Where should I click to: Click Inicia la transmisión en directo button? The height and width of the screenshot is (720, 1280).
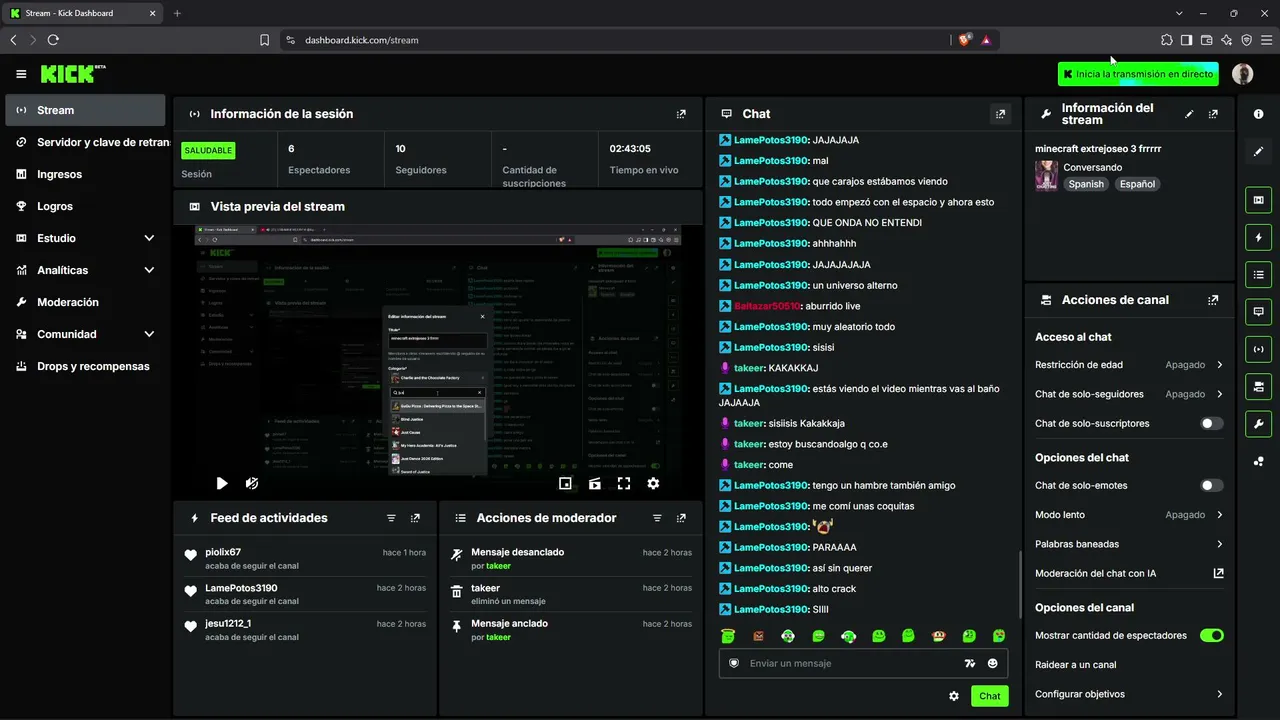click(x=1138, y=74)
